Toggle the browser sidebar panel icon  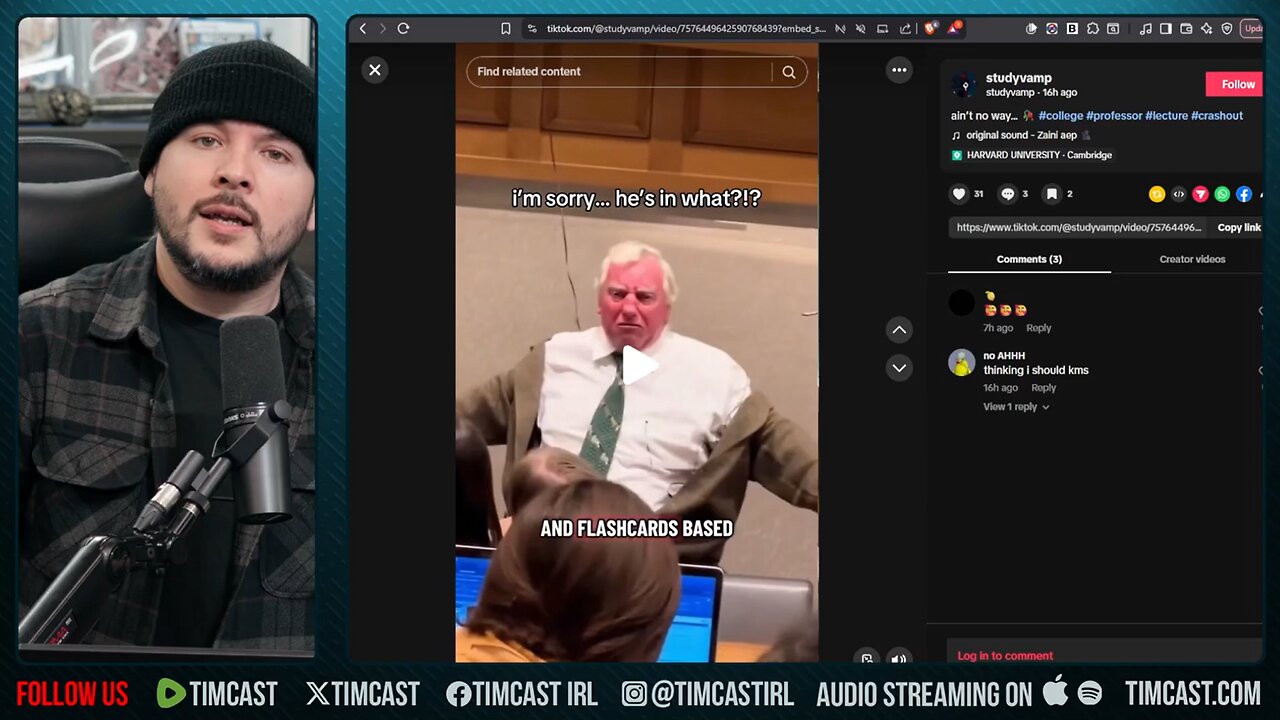(x=1166, y=29)
